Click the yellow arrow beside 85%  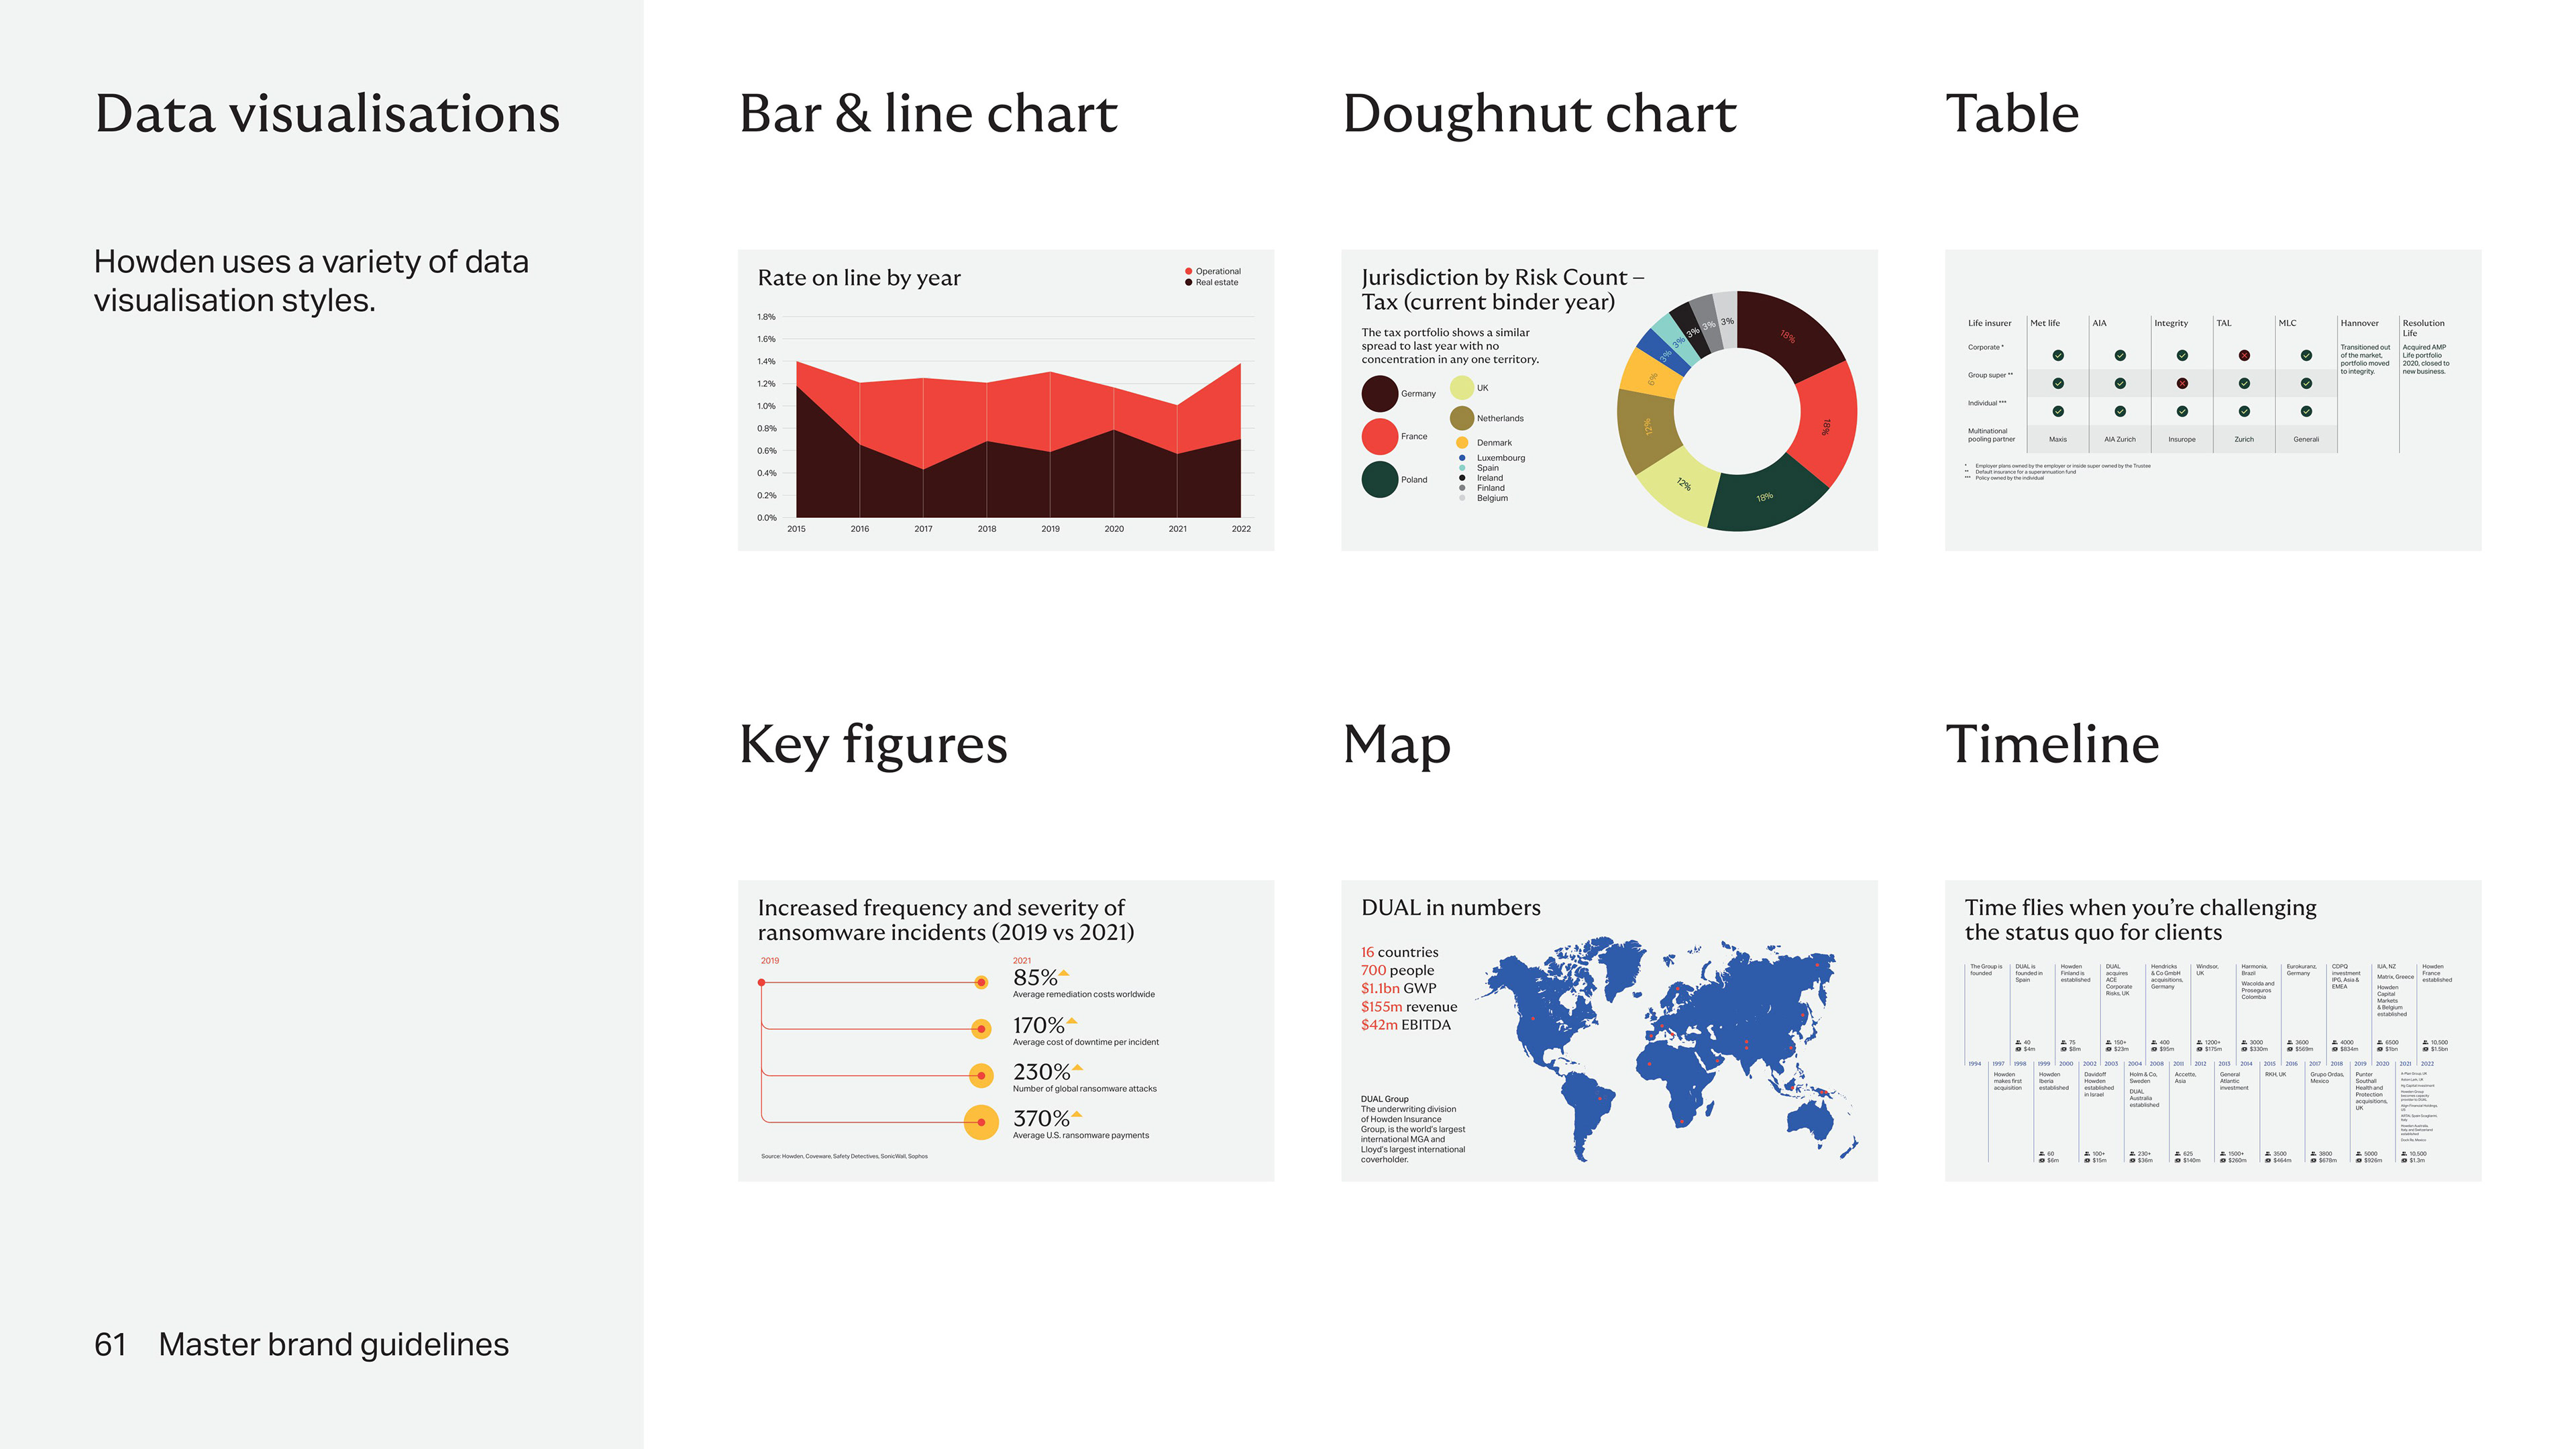tap(1064, 972)
